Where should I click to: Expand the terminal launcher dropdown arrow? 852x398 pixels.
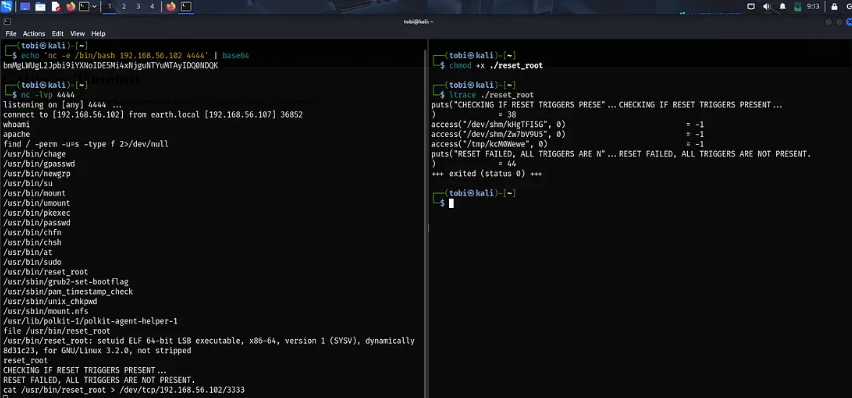[95, 7]
